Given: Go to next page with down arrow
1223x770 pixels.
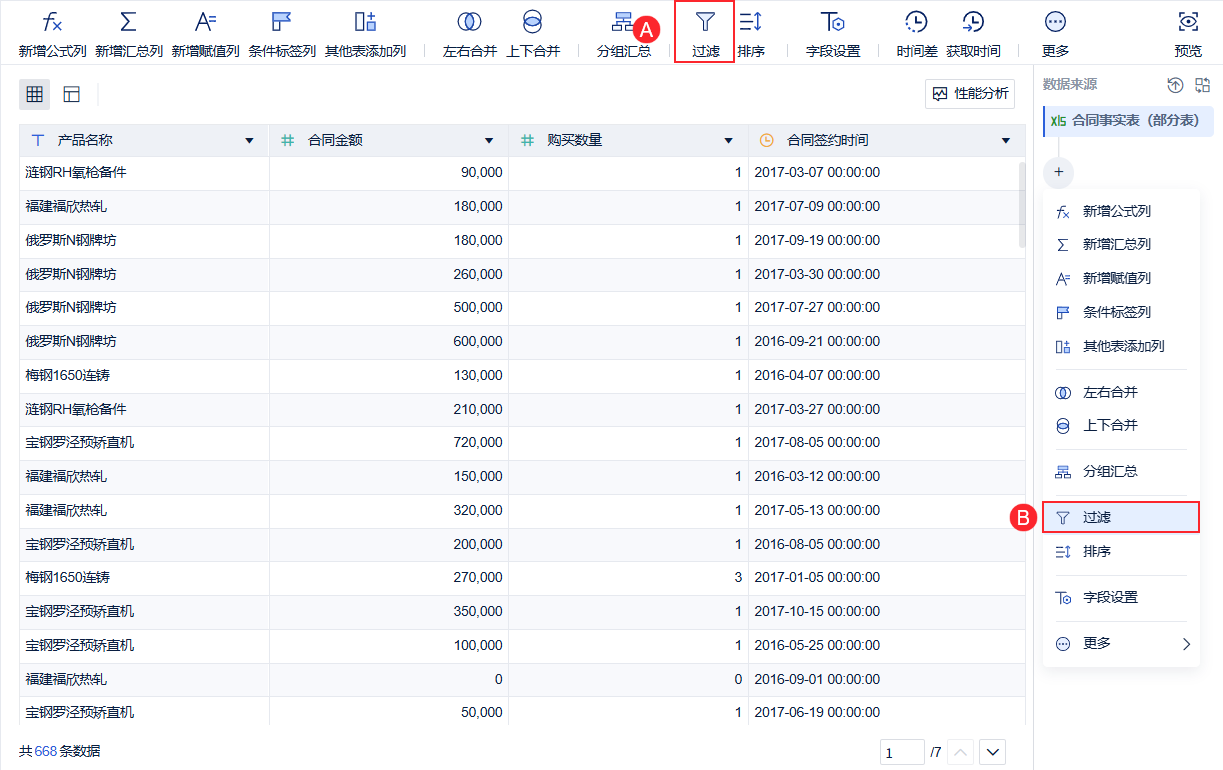Looking at the screenshot, I should tap(992, 752).
